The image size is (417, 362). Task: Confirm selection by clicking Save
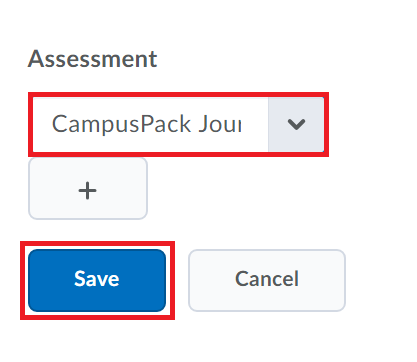[x=97, y=280]
